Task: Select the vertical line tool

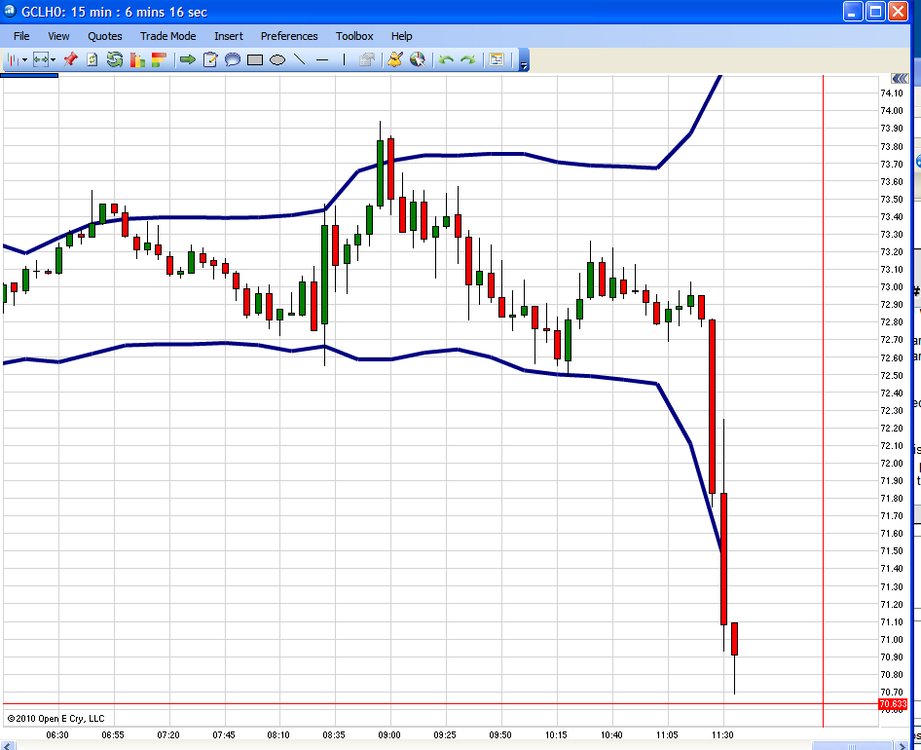Action: tap(344, 60)
